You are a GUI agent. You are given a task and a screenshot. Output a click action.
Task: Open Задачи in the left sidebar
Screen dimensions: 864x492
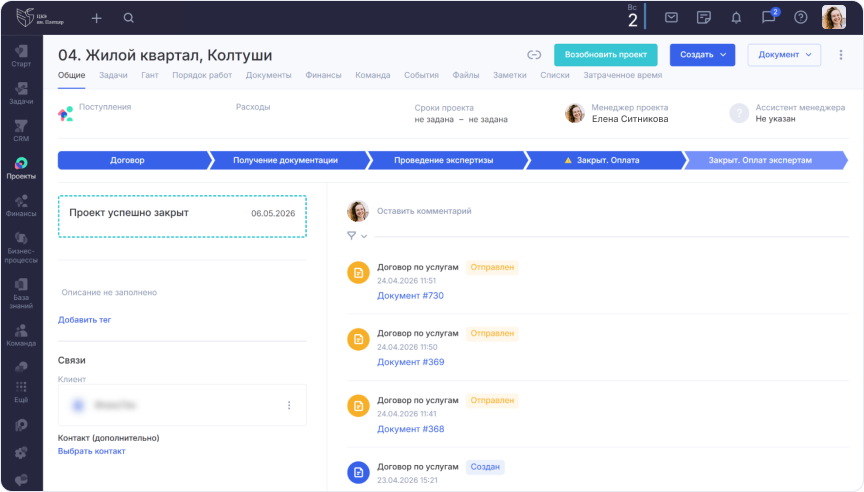point(21,94)
